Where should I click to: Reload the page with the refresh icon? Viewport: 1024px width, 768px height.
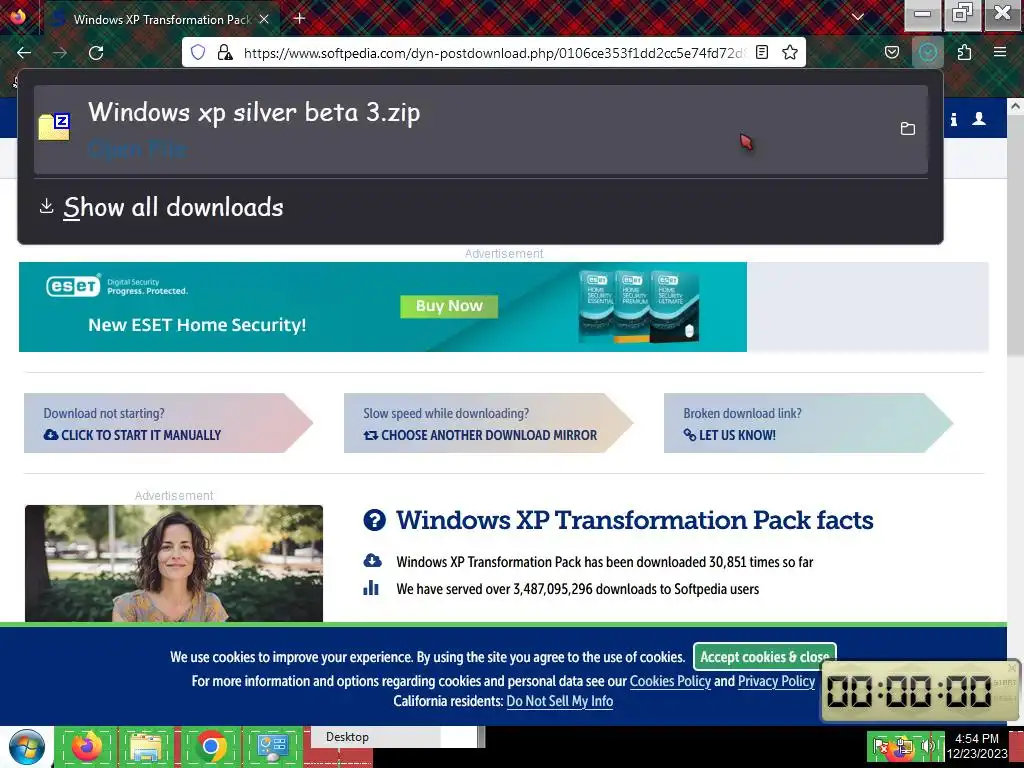(96, 53)
